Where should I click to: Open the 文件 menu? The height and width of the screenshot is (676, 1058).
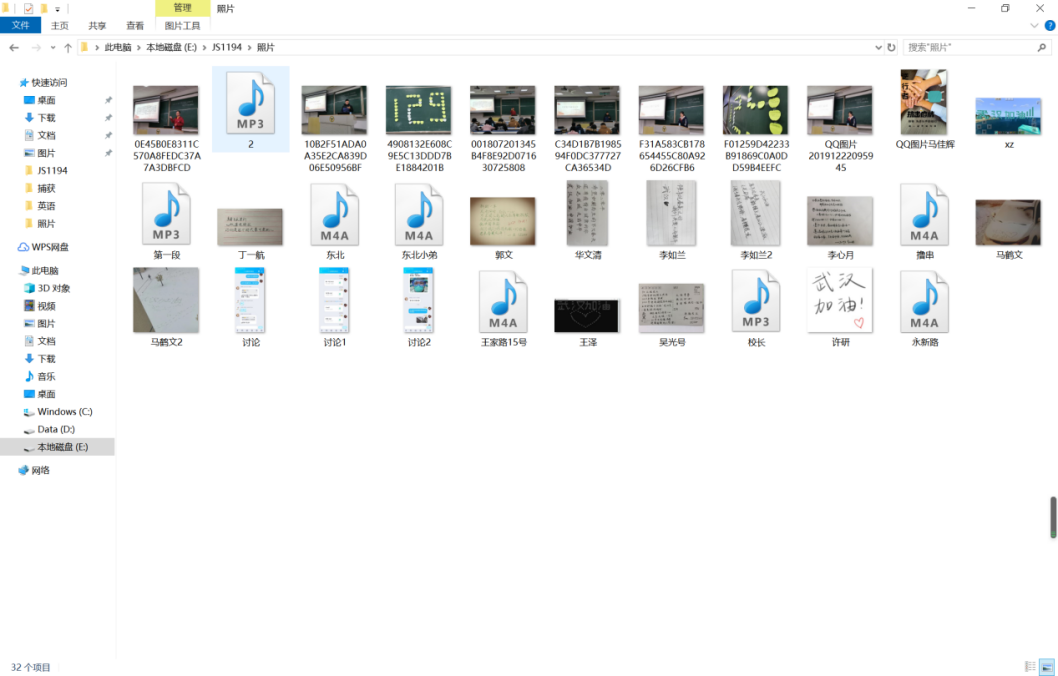tap(20, 26)
